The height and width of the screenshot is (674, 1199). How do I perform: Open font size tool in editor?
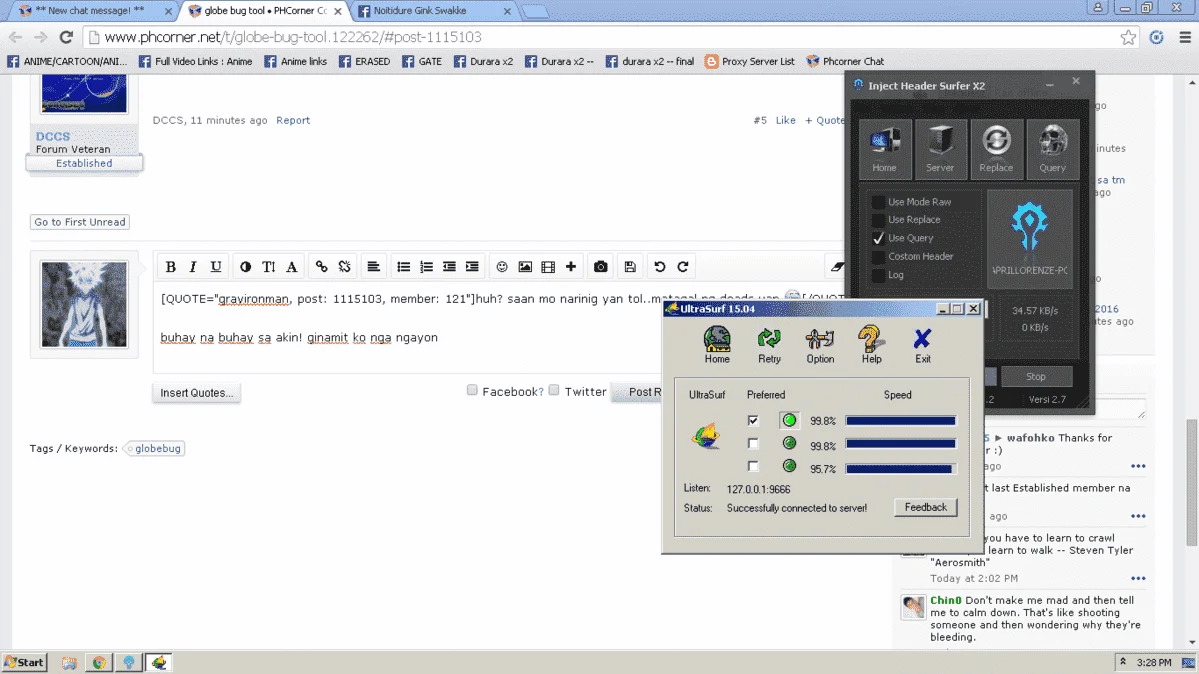pos(268,266)
